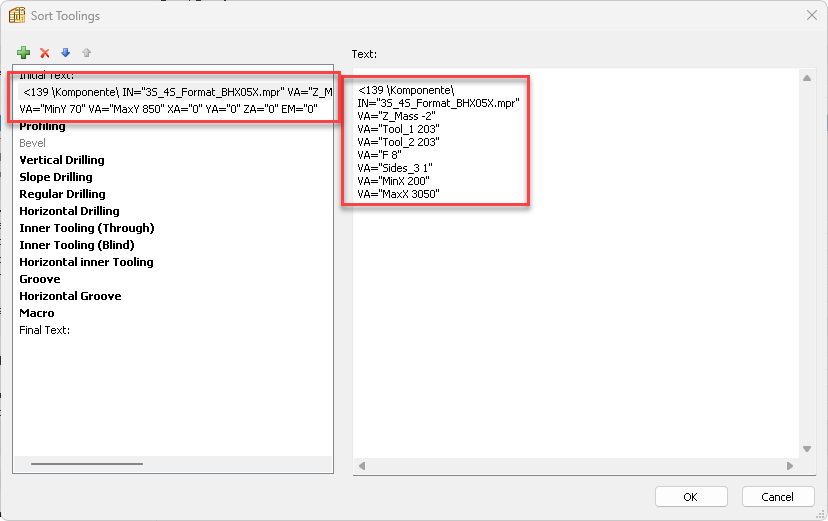Screen dimensions: 828x521
Task: Click the text panel scroll down arrow
Action: click(807, 449)
